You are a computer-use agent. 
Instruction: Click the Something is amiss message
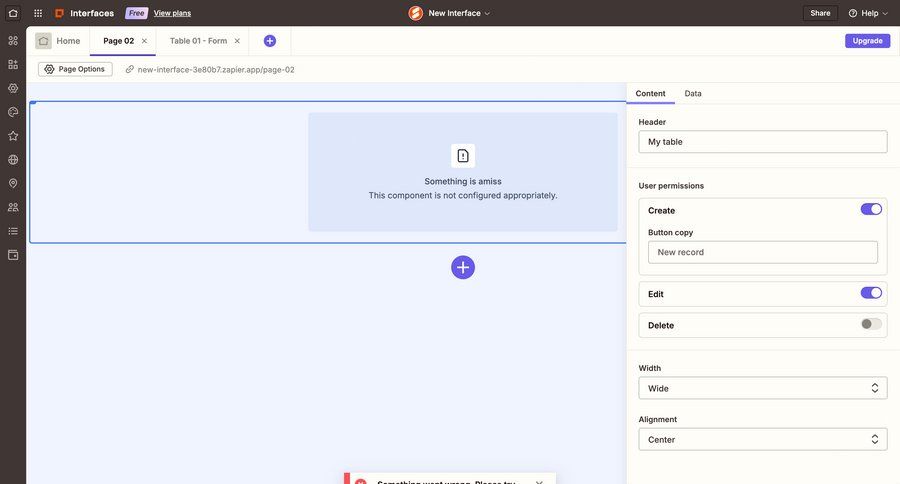click(x=463, y=181)
